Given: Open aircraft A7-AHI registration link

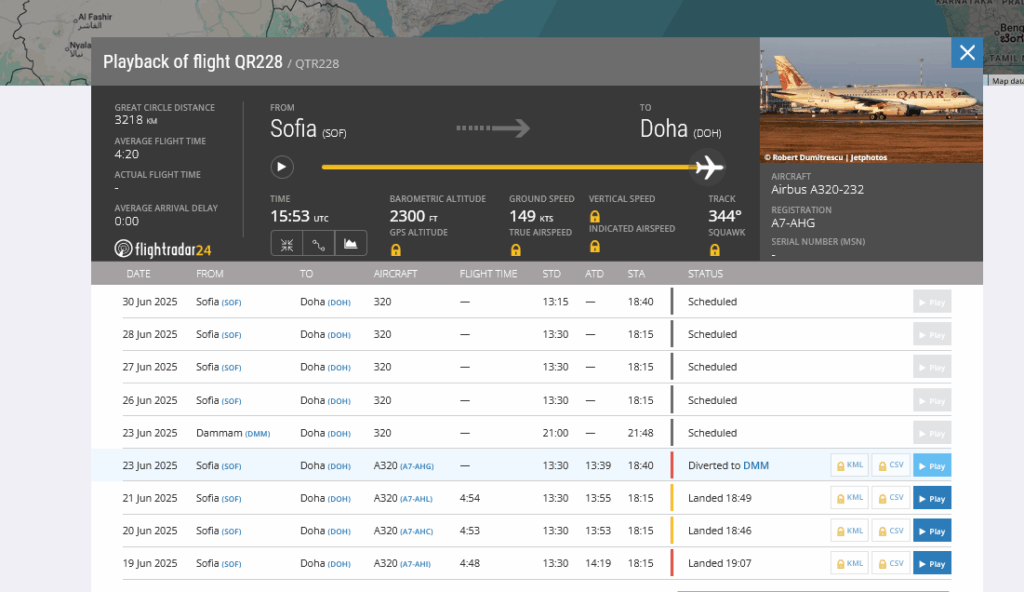Looking at the screenshot, I should point(415,564).
